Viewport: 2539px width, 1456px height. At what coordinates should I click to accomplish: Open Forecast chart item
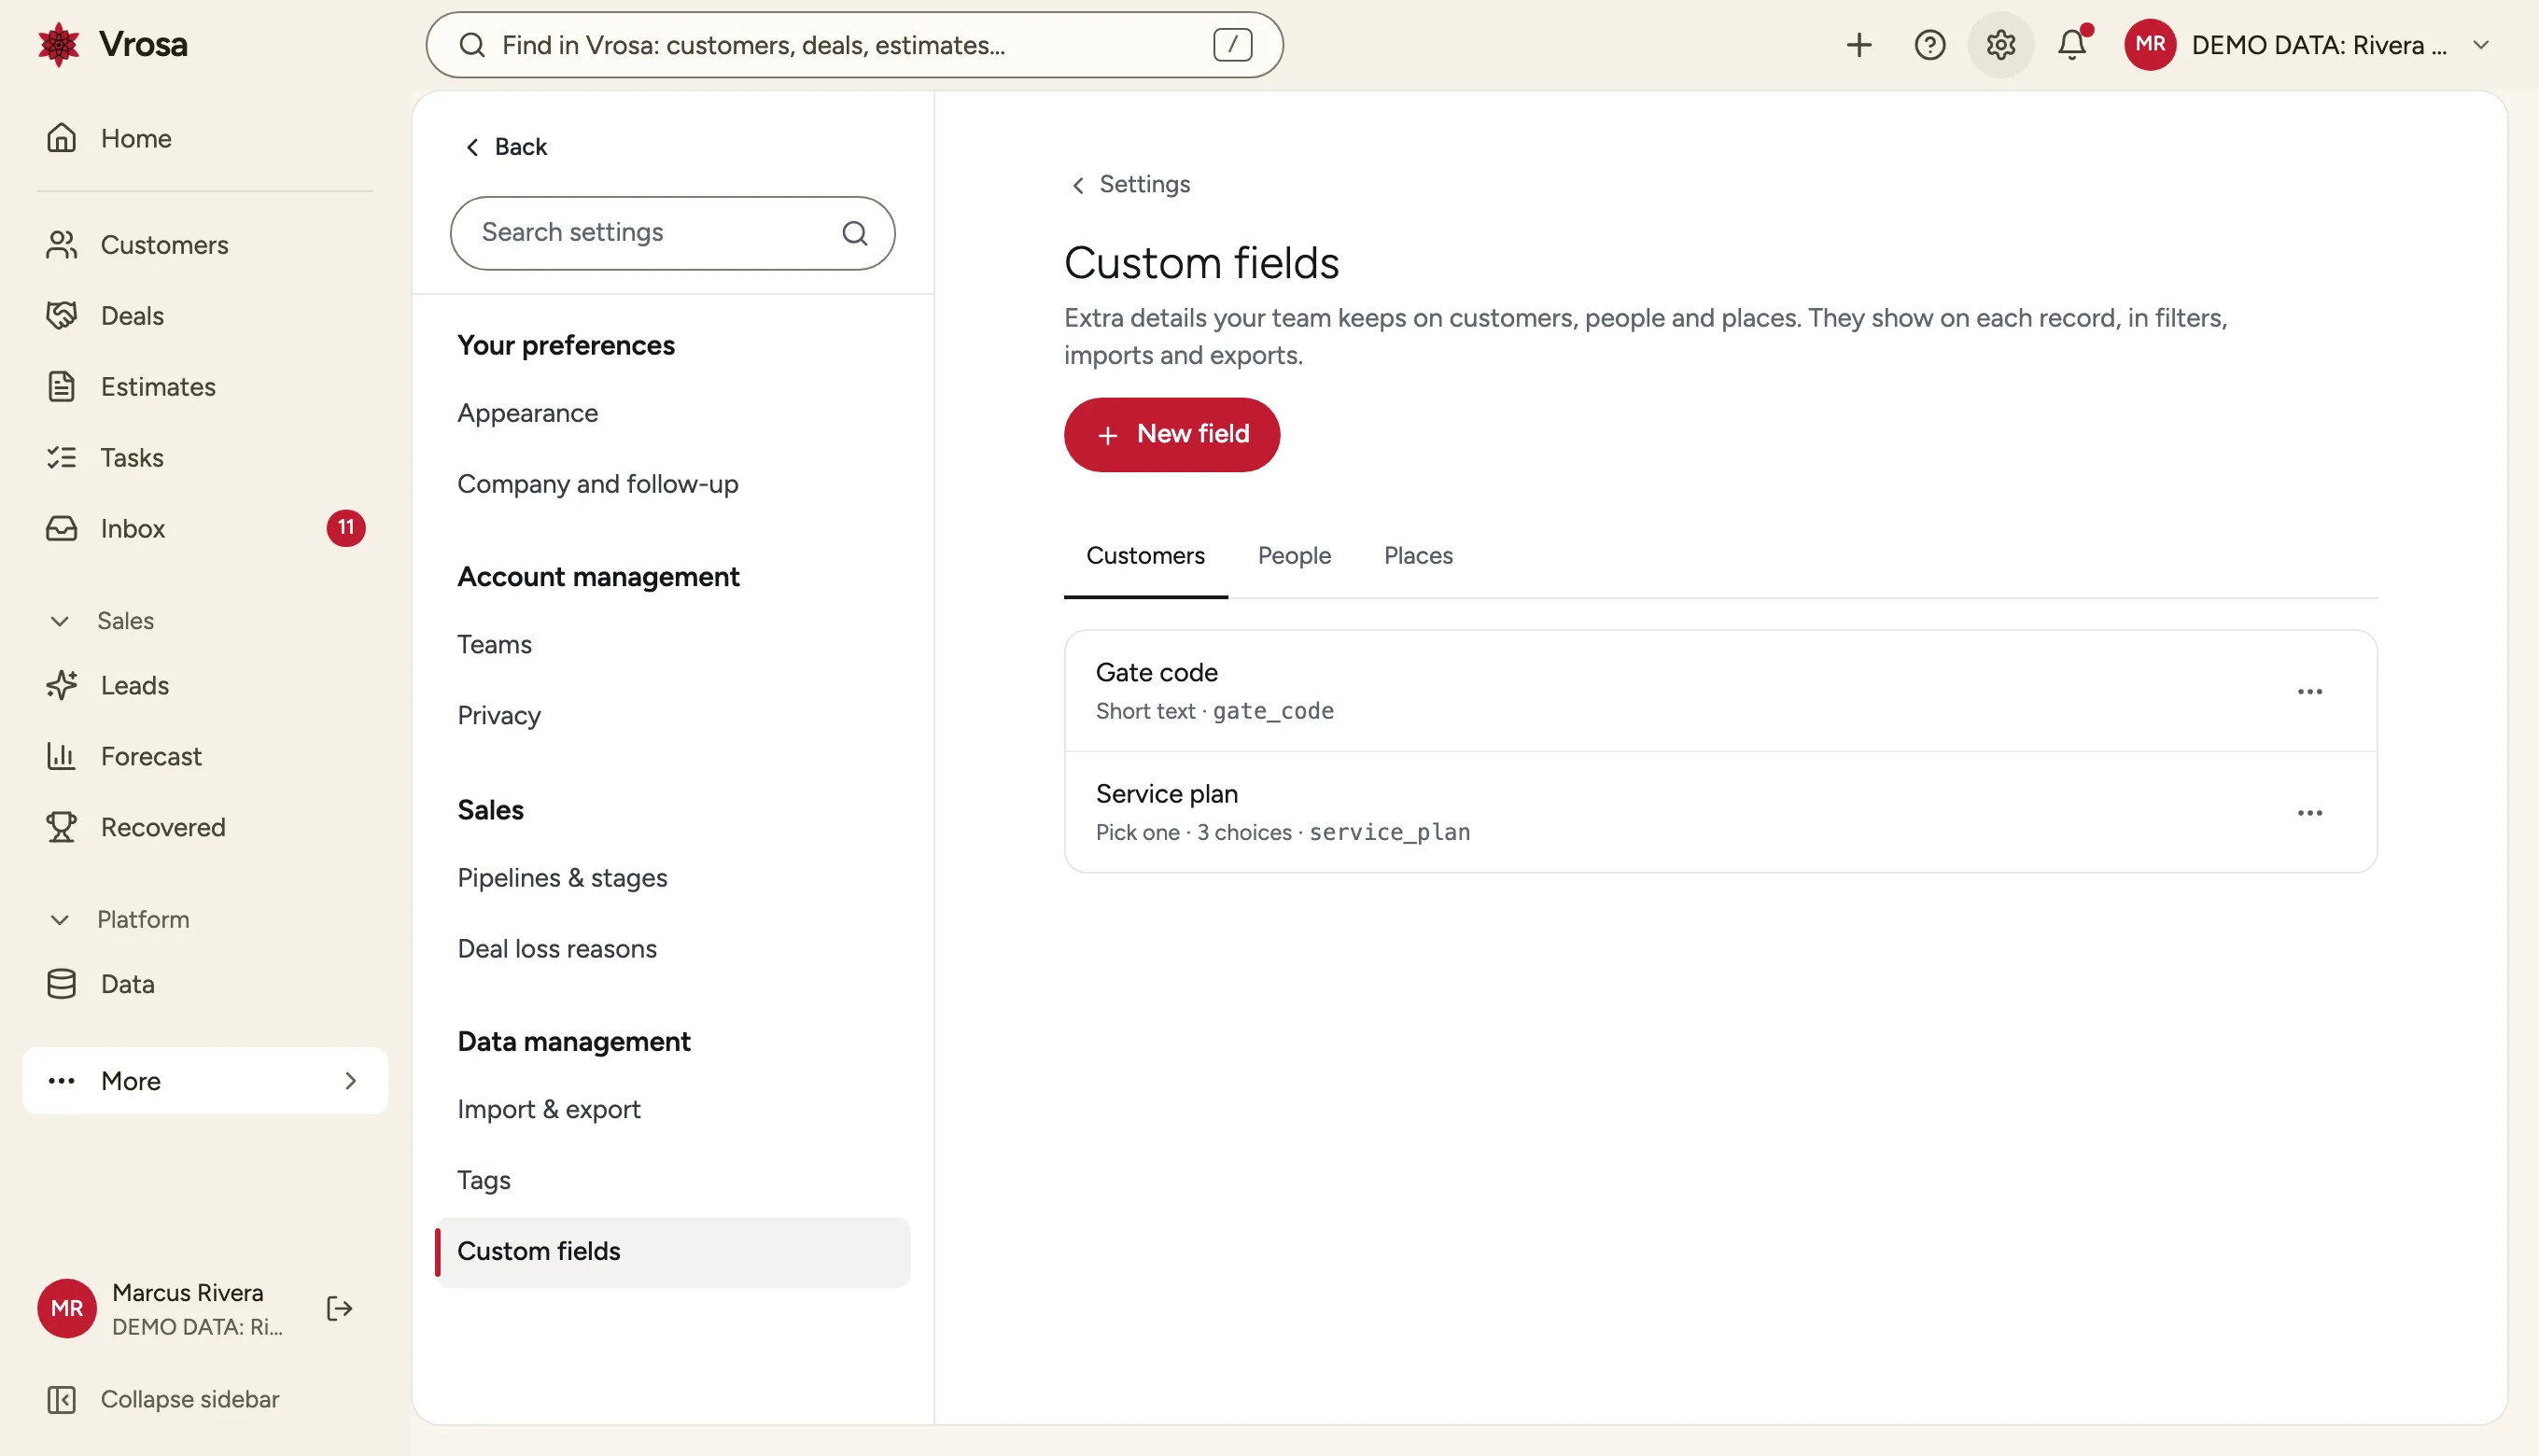click(205, 757)
